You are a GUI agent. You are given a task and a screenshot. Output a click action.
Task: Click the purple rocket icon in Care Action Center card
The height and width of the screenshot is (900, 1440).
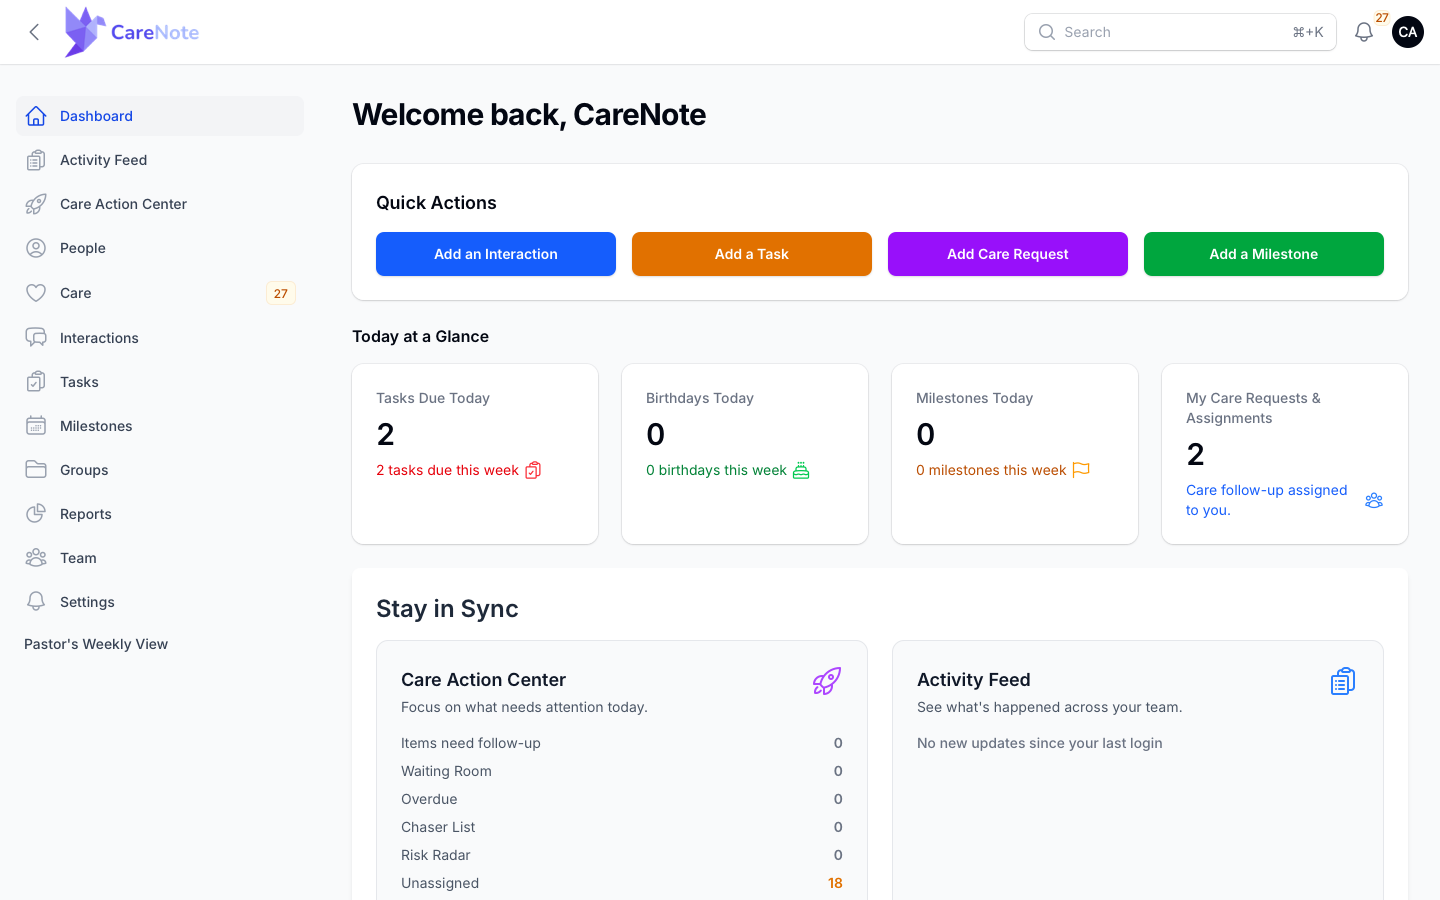(827, 681)
